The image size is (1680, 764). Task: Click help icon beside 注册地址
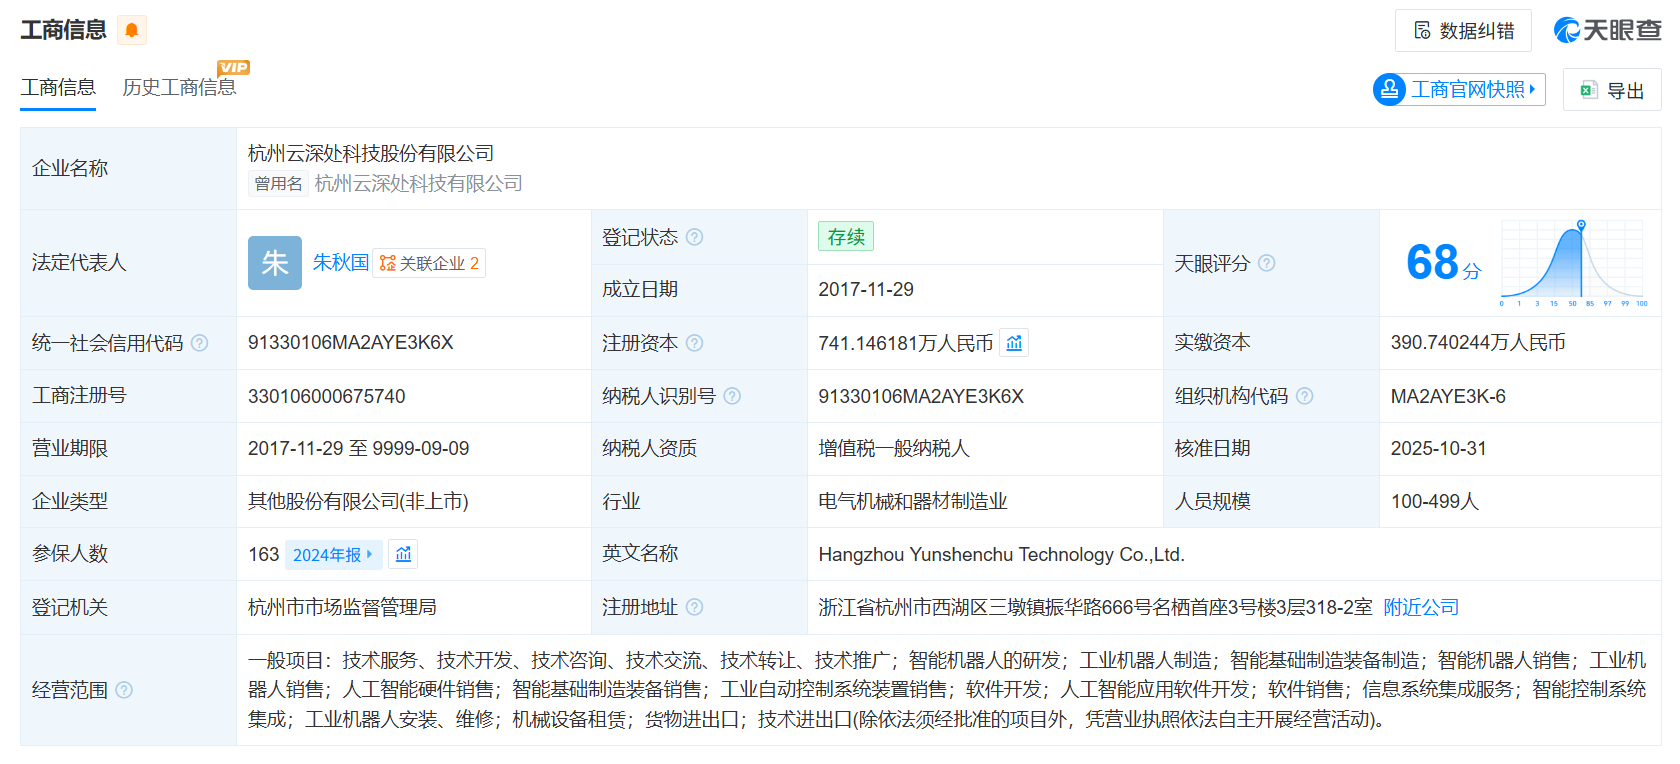coord(694,607)
